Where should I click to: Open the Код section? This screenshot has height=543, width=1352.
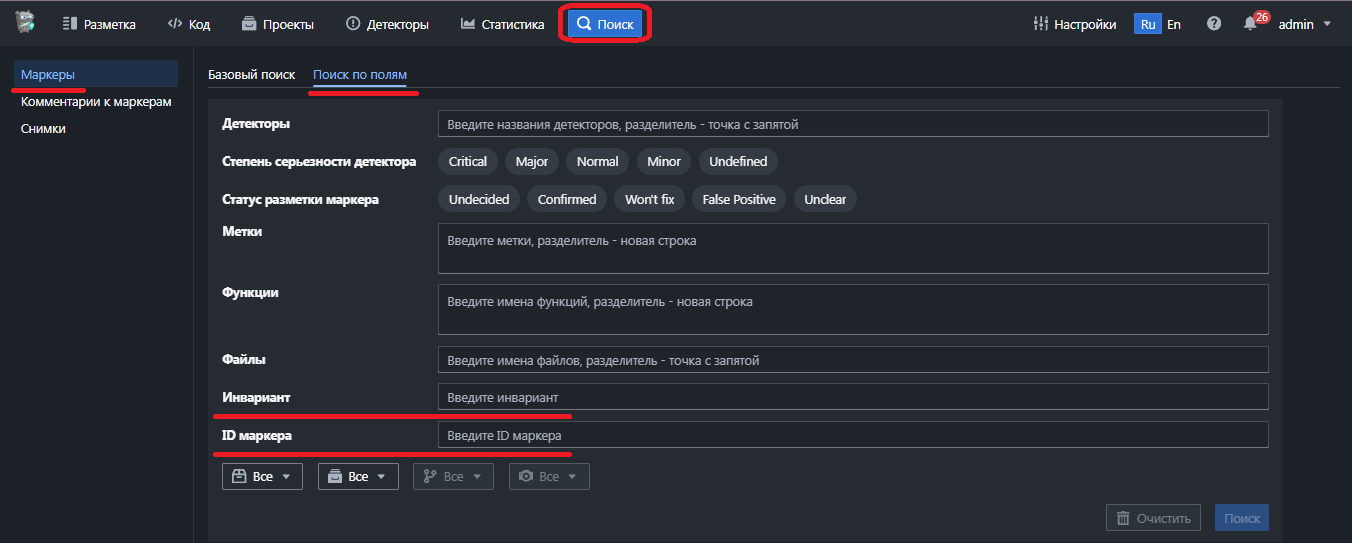tap(188, 24)
